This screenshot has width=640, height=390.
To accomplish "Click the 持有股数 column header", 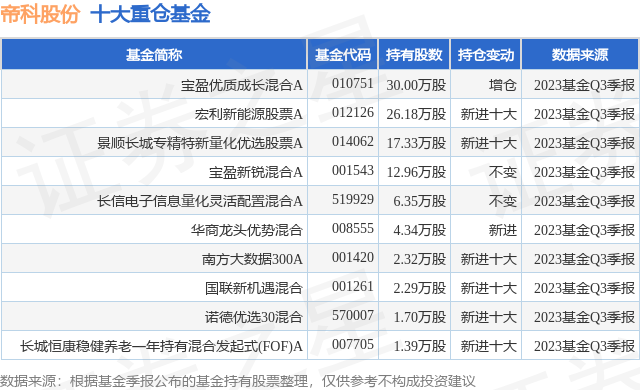I will 414,55.
